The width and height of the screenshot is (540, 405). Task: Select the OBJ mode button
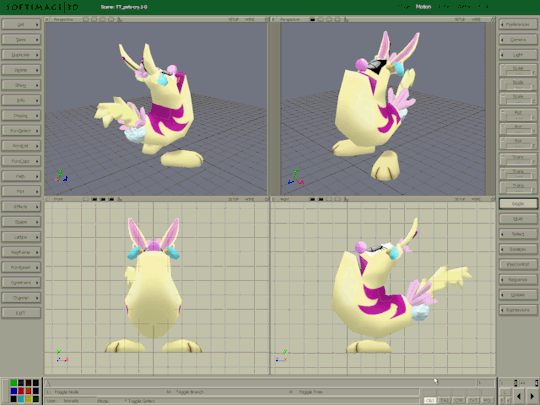point(430,400)
